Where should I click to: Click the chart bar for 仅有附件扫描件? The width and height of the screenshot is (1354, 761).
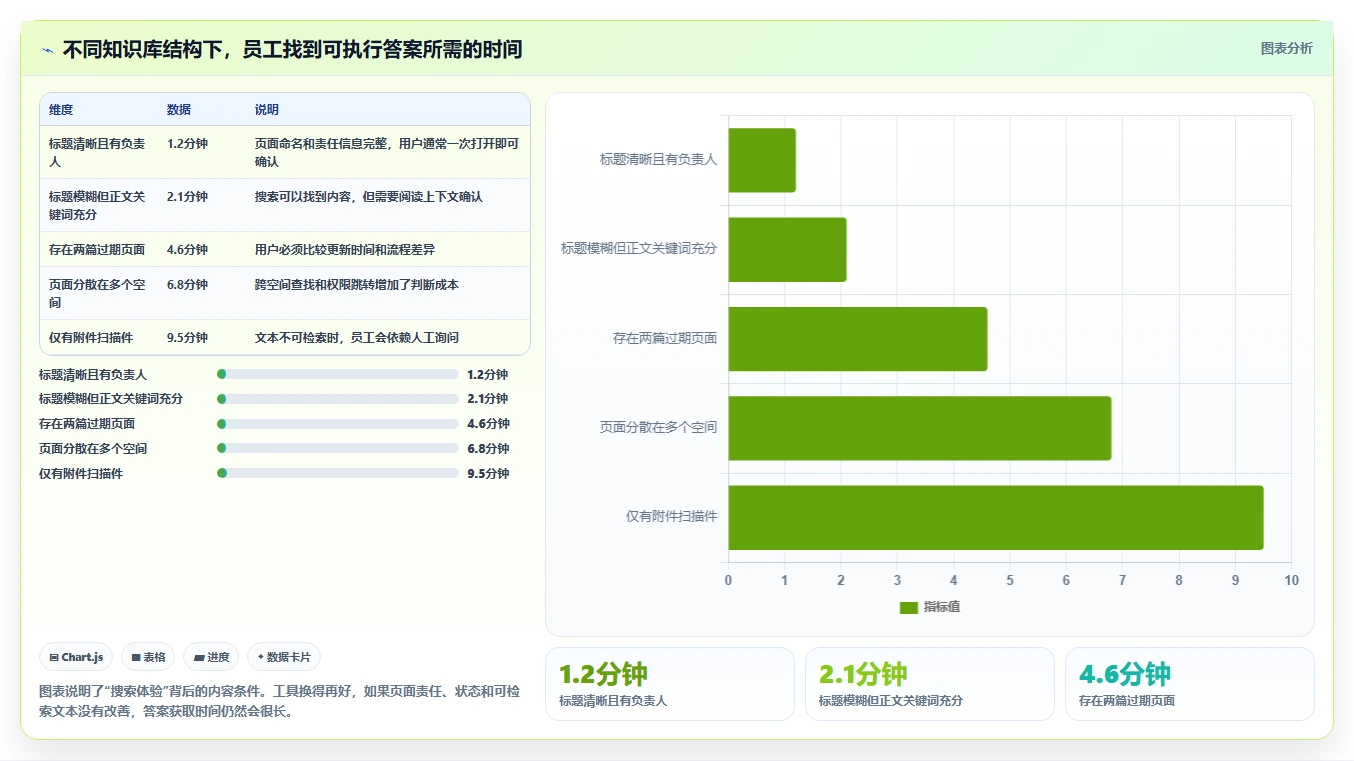coord(996,517)
